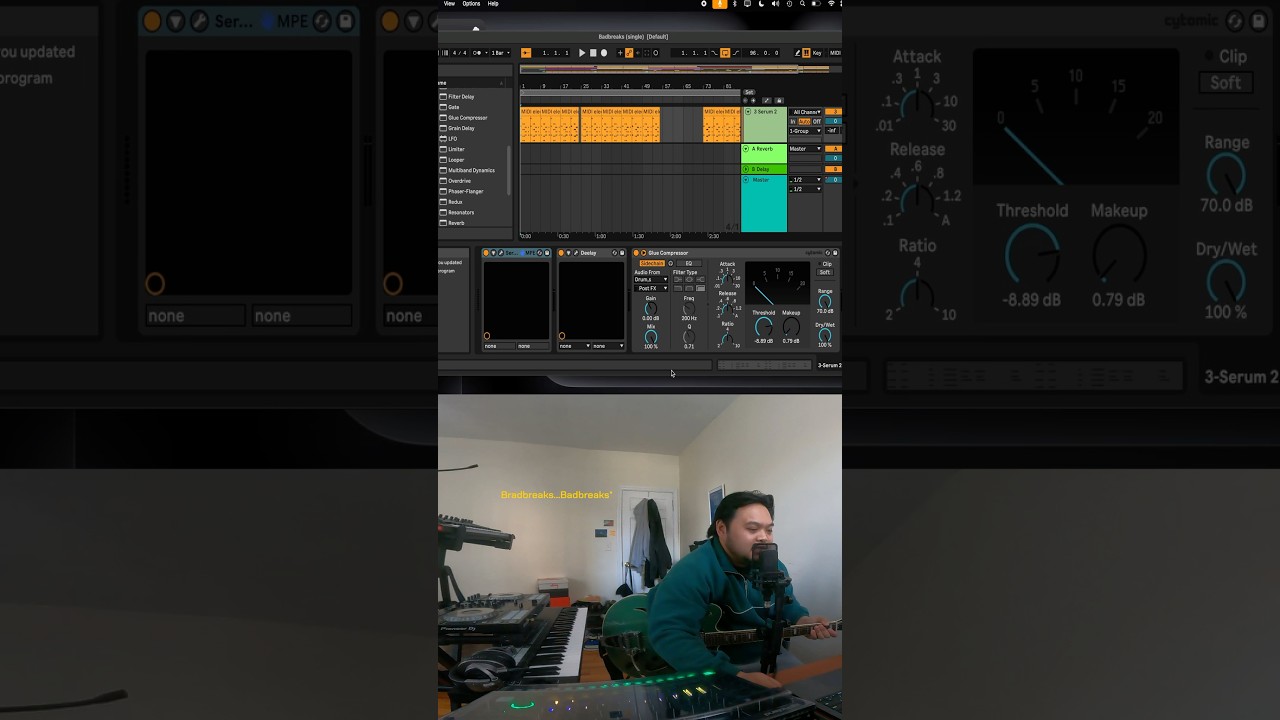1280x720 pixels.
Task: Set Serum 2 monitor to In
Action: 793,121
